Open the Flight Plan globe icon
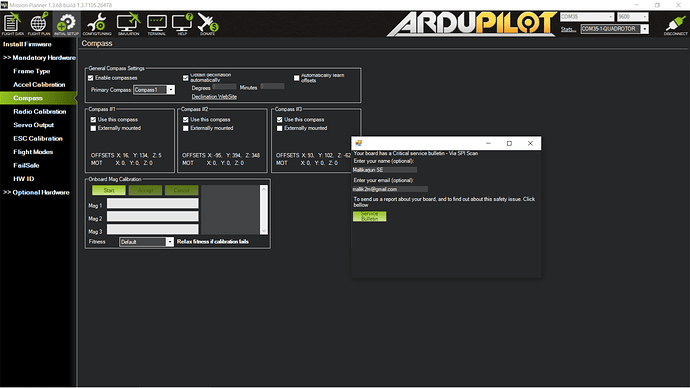This screenshot has width=690, height=388. (39, 24)
